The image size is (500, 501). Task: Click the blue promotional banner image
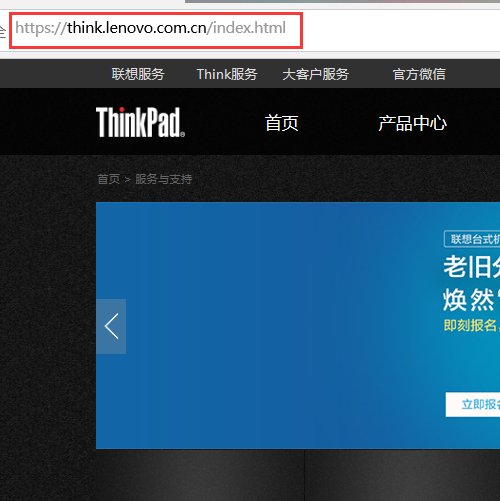click(x=298, y=325)
